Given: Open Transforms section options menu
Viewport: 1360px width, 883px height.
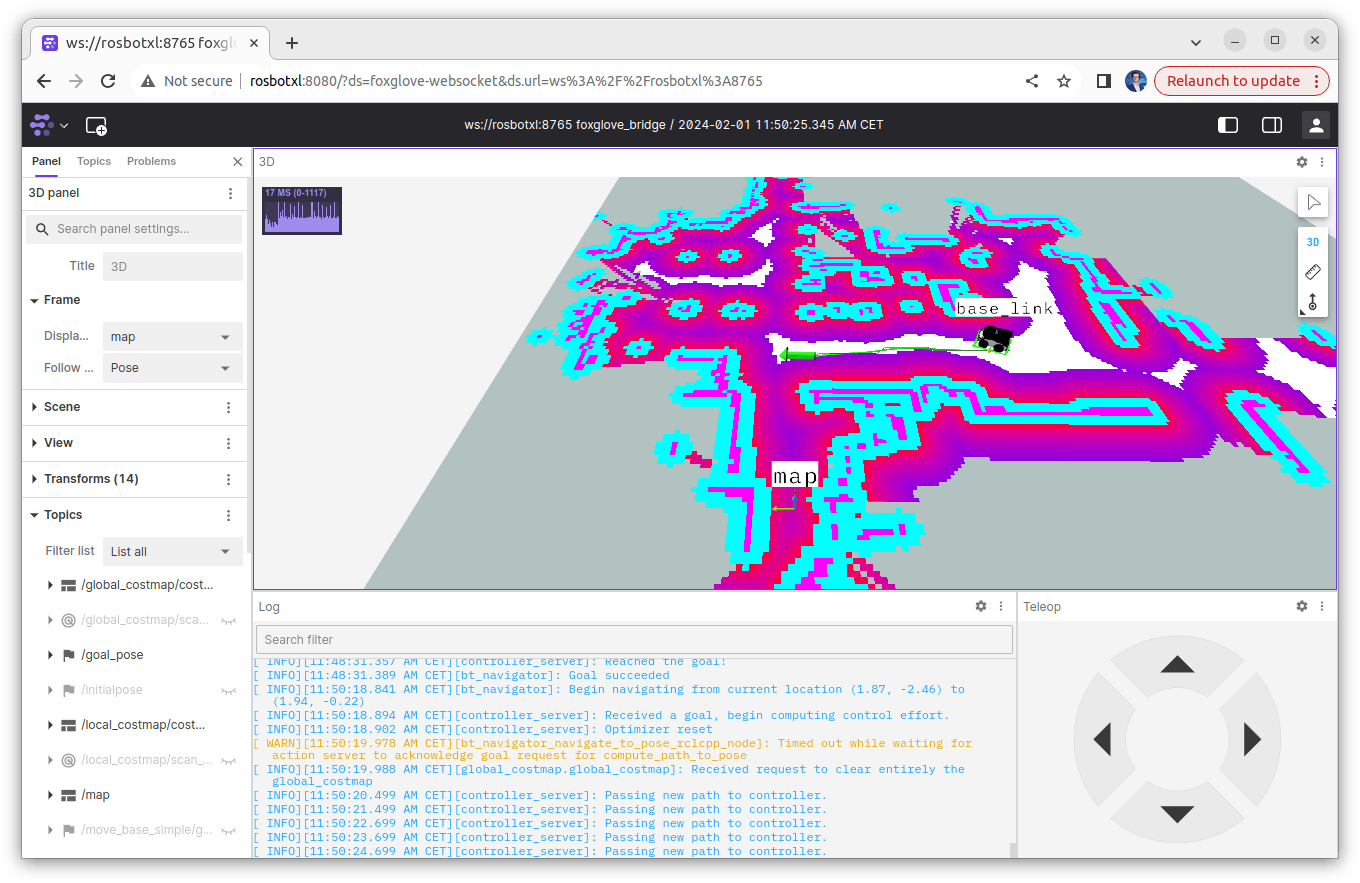Looking at the screenshot, I should pyautogui.click(x=228, y=480).
